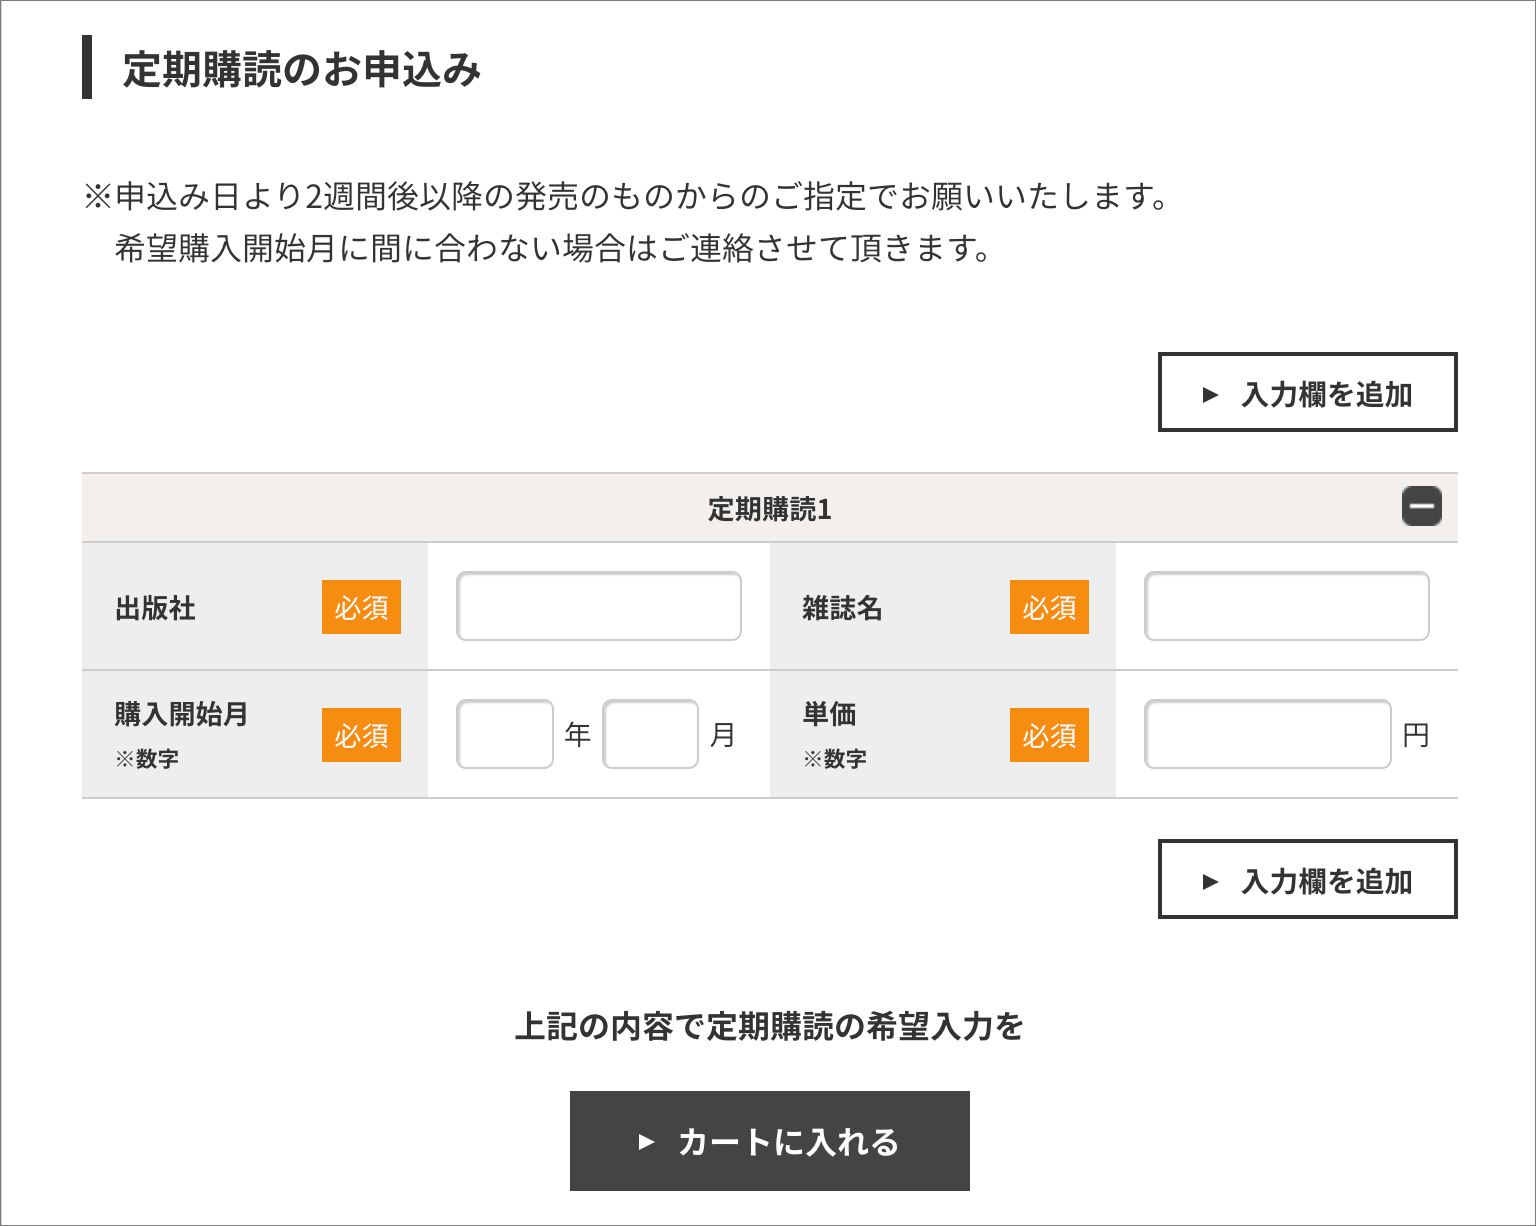Image resolution: width=1536 pixels, height=1226 pixels.
Task: Click the 出版社 field label
Action: tap(155, 608)
